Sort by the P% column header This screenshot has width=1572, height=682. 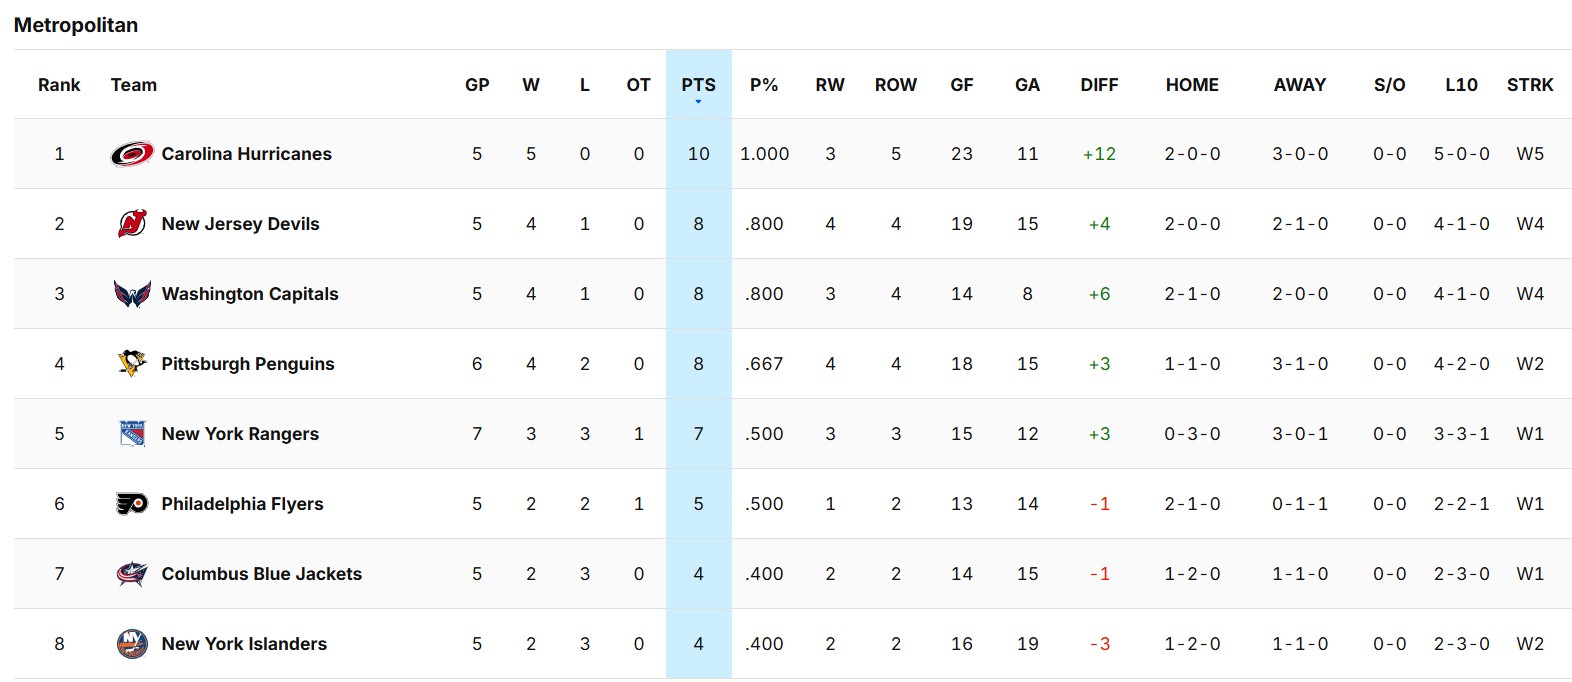pos(764,85)
